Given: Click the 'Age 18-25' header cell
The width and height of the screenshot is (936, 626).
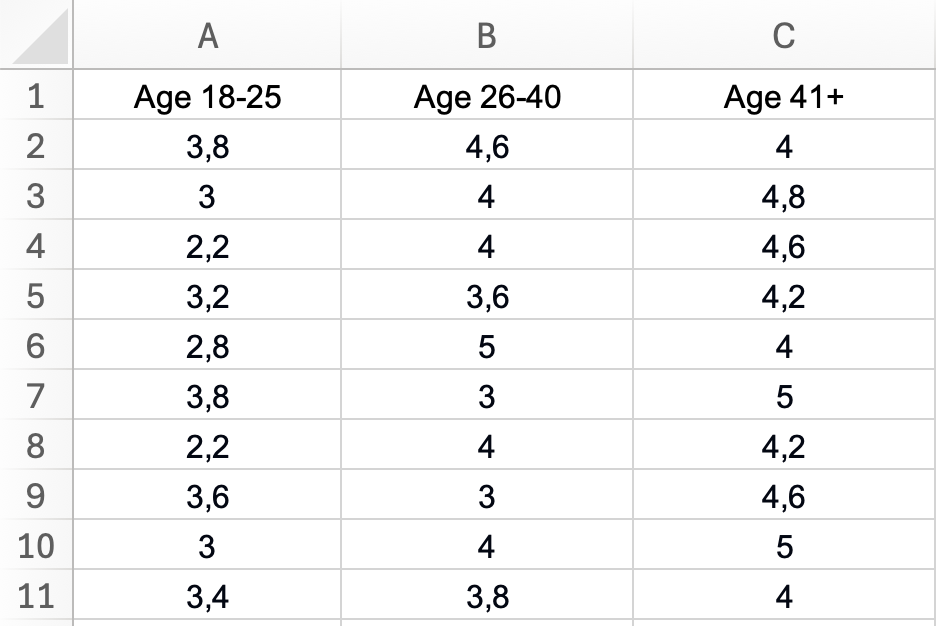Looking at the screenshot, I should (x=207, y=97).
